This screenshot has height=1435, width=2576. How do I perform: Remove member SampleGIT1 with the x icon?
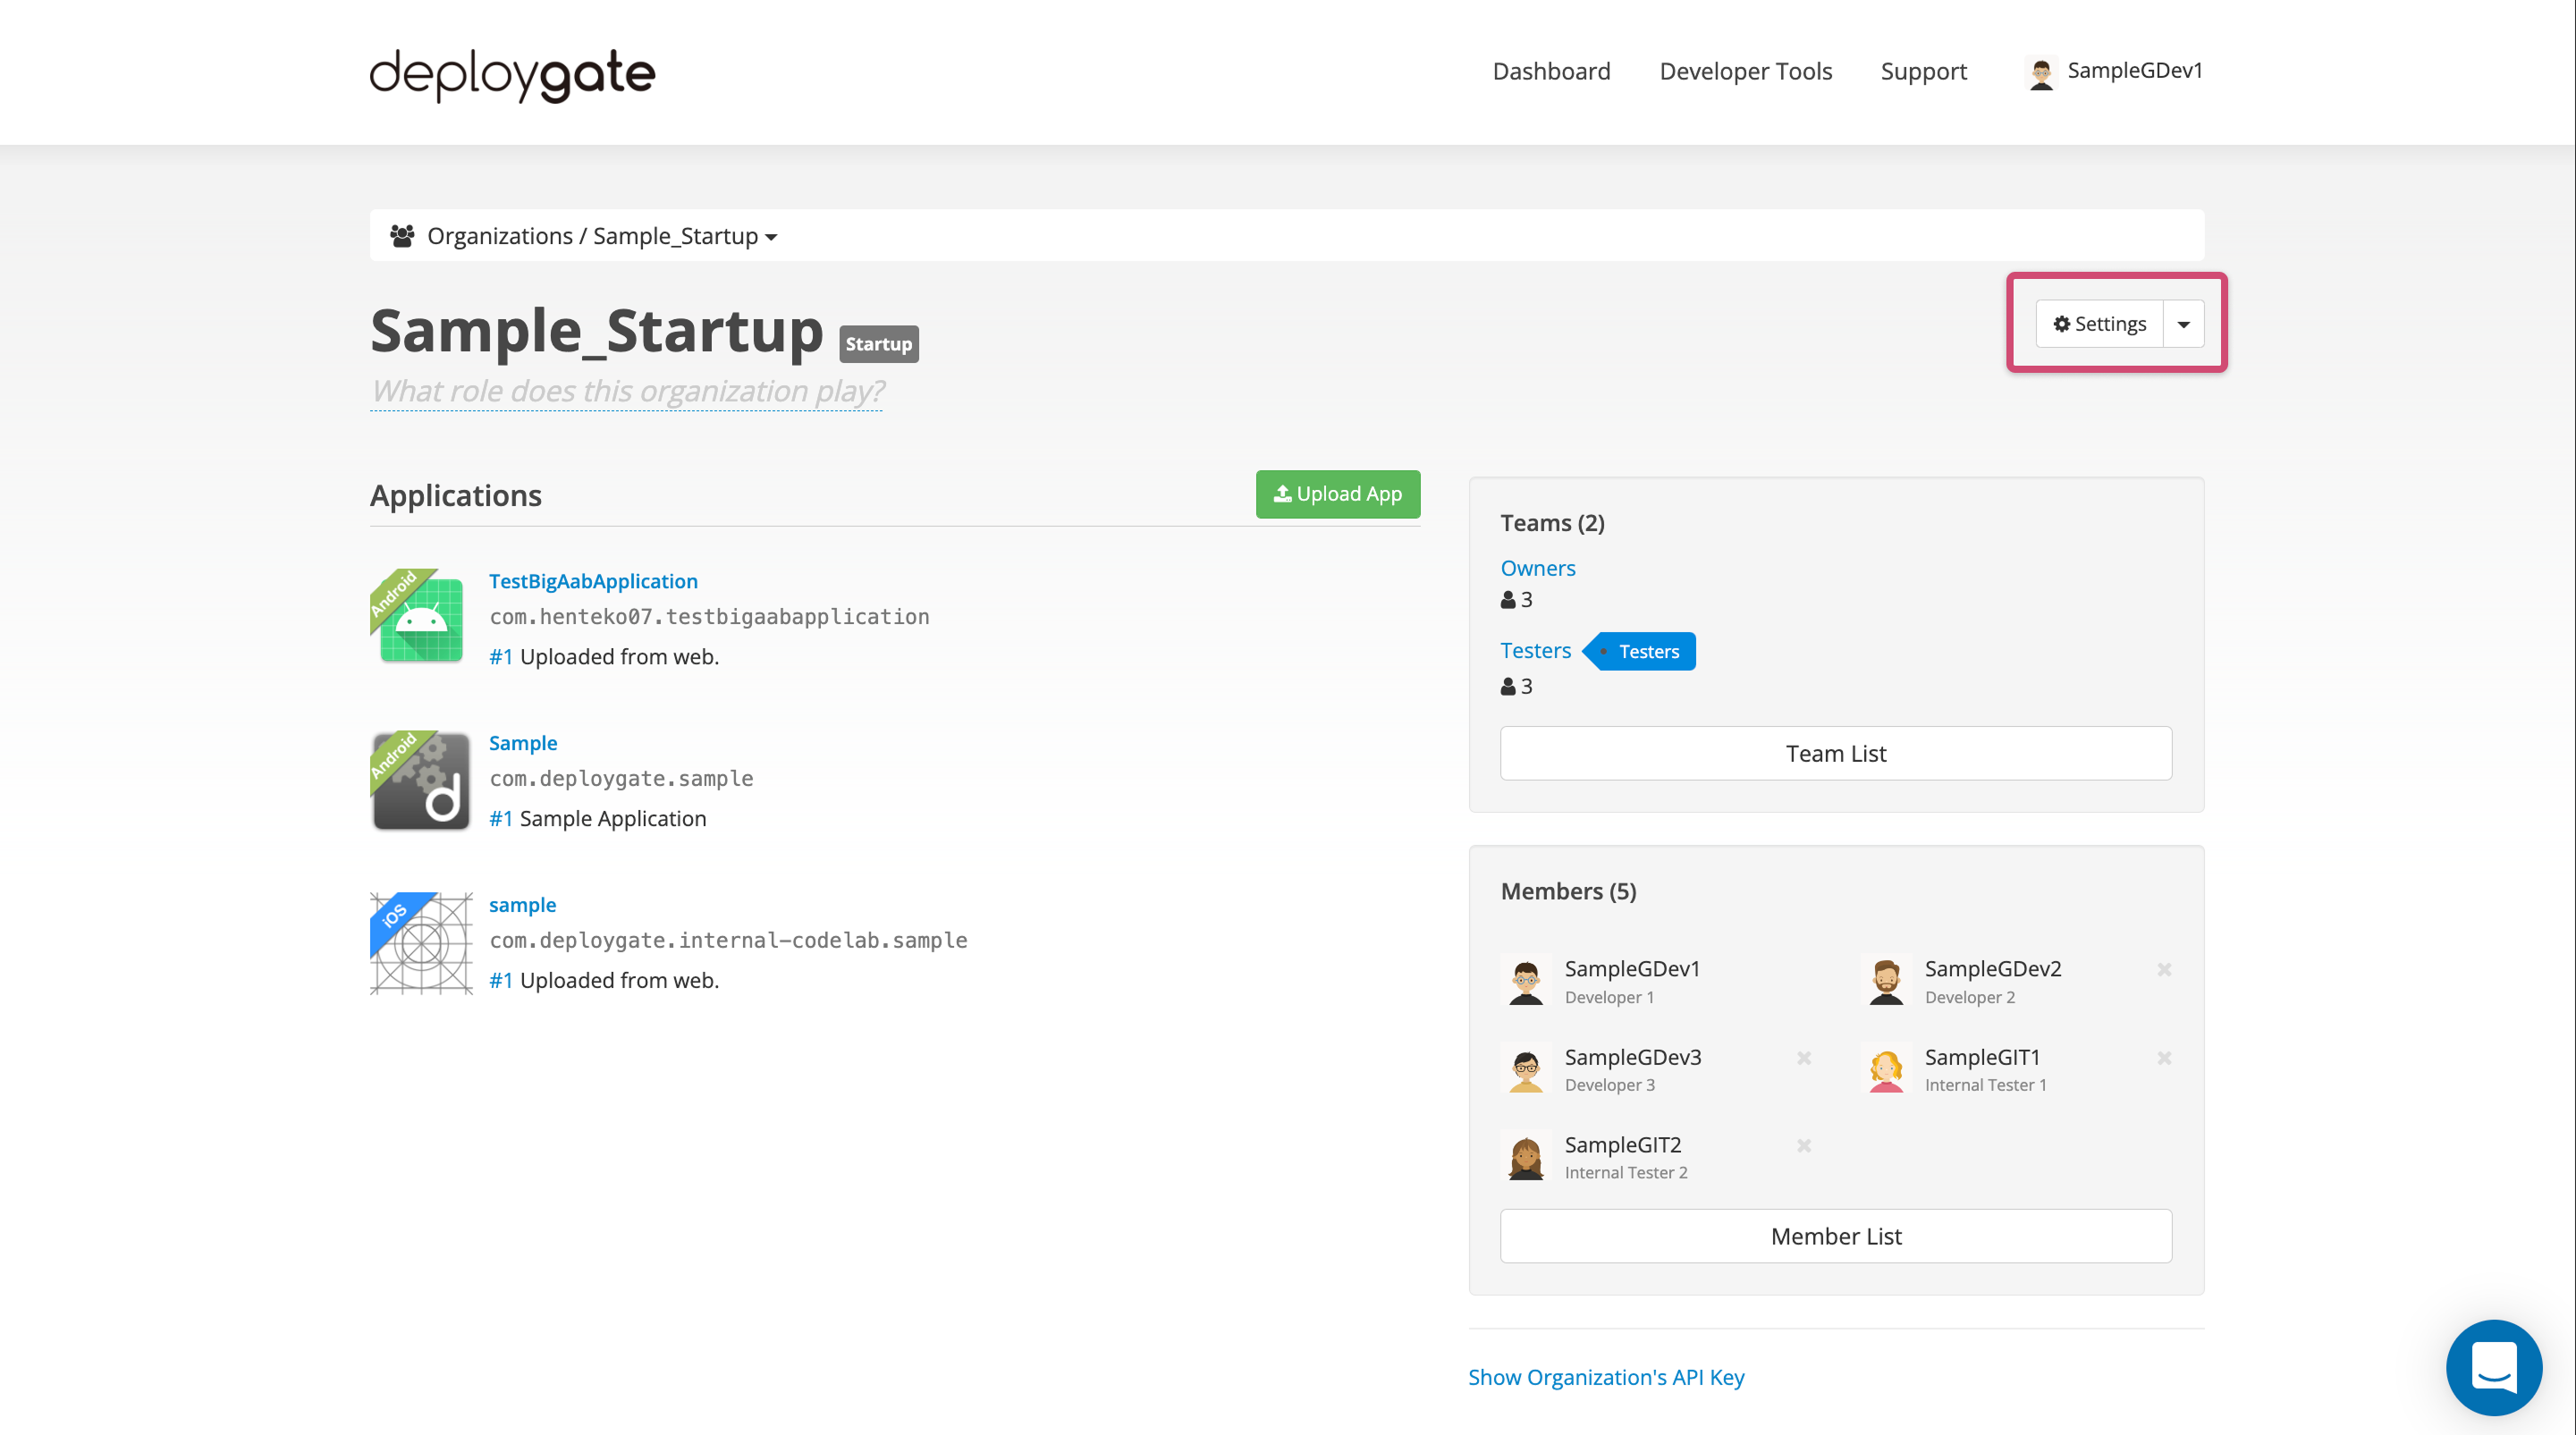pos(2164,1057)
